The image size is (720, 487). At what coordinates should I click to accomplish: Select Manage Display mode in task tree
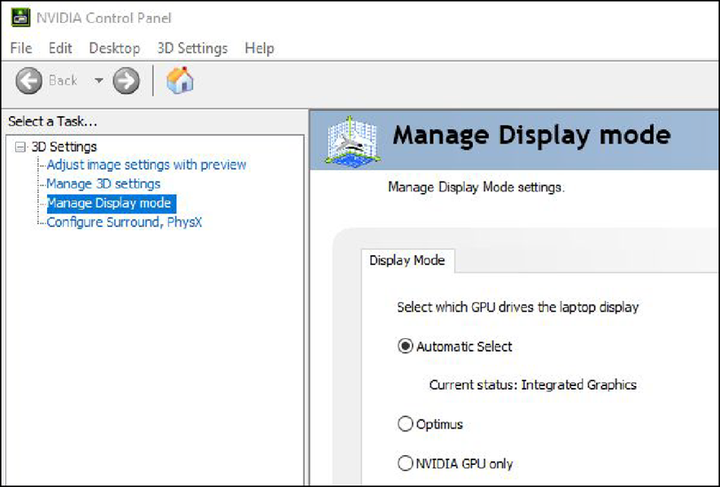click(x=109, y=203)
